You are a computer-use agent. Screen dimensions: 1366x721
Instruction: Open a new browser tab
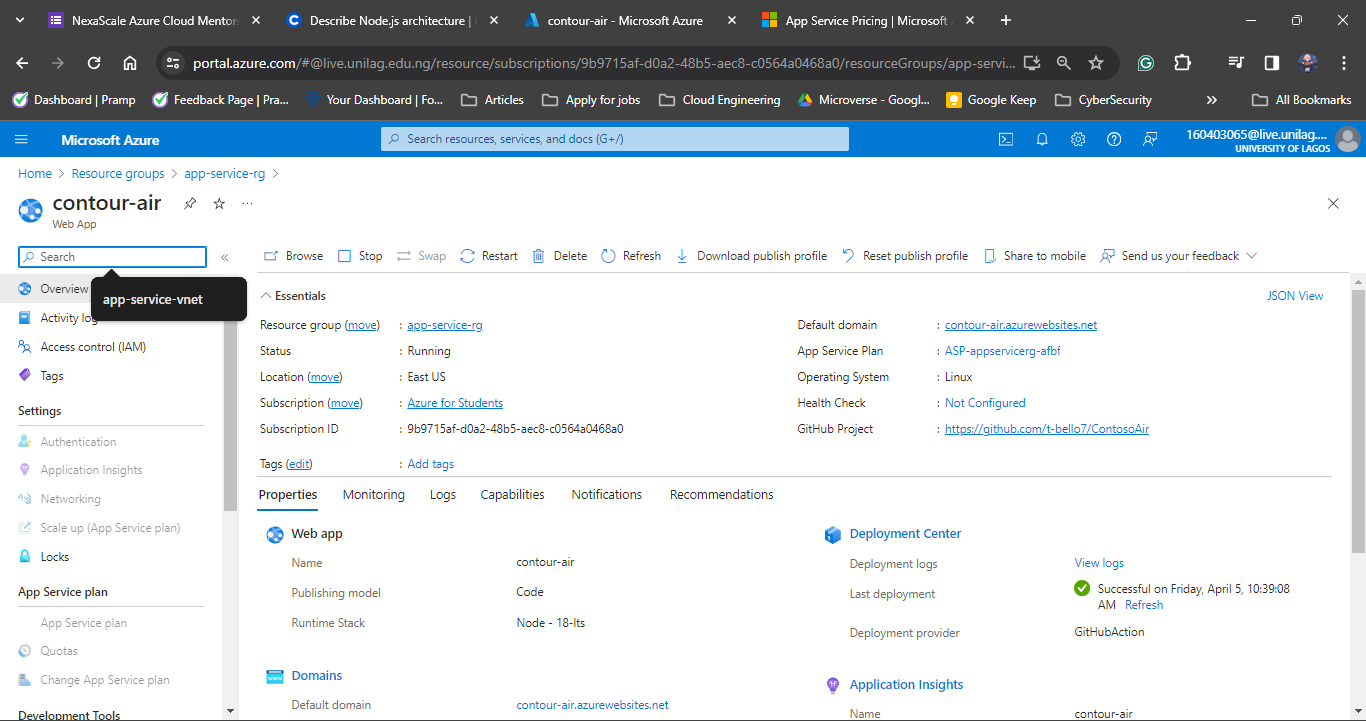click(x=1006, y=20)
